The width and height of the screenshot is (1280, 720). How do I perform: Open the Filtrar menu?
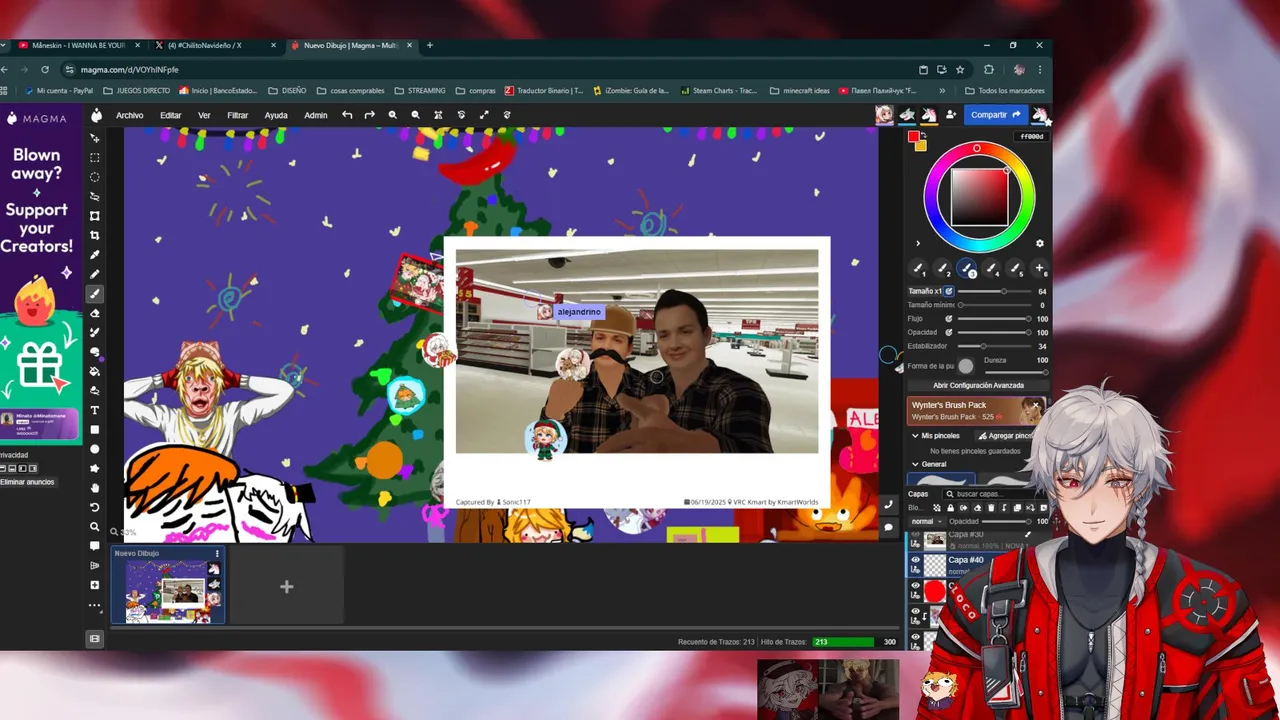coord(237,115)
